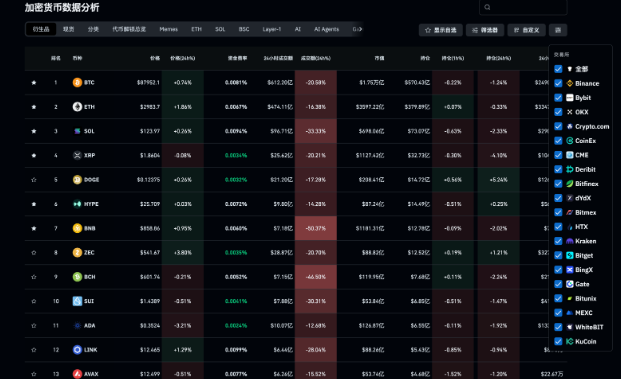Viewport: 621px width, 379px height.
Task: Sort by the 资金费率 column header
Action: tap(237, 58)
